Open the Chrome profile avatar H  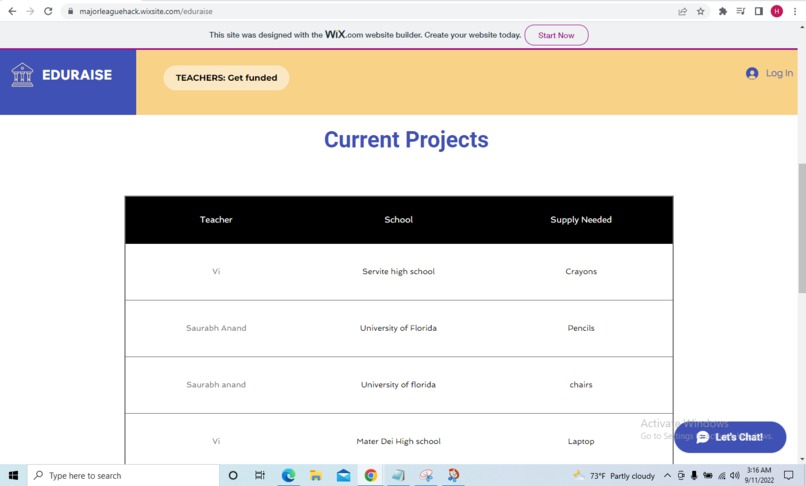click(777, 11)
